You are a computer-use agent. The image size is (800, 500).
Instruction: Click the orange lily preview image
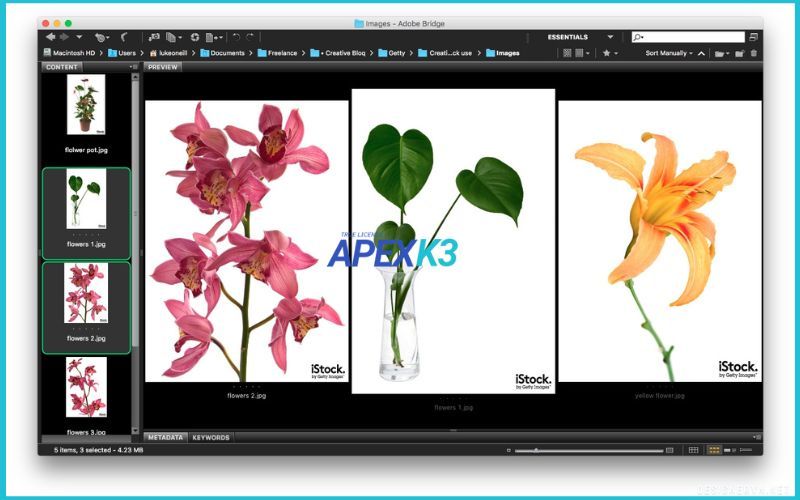660,241
